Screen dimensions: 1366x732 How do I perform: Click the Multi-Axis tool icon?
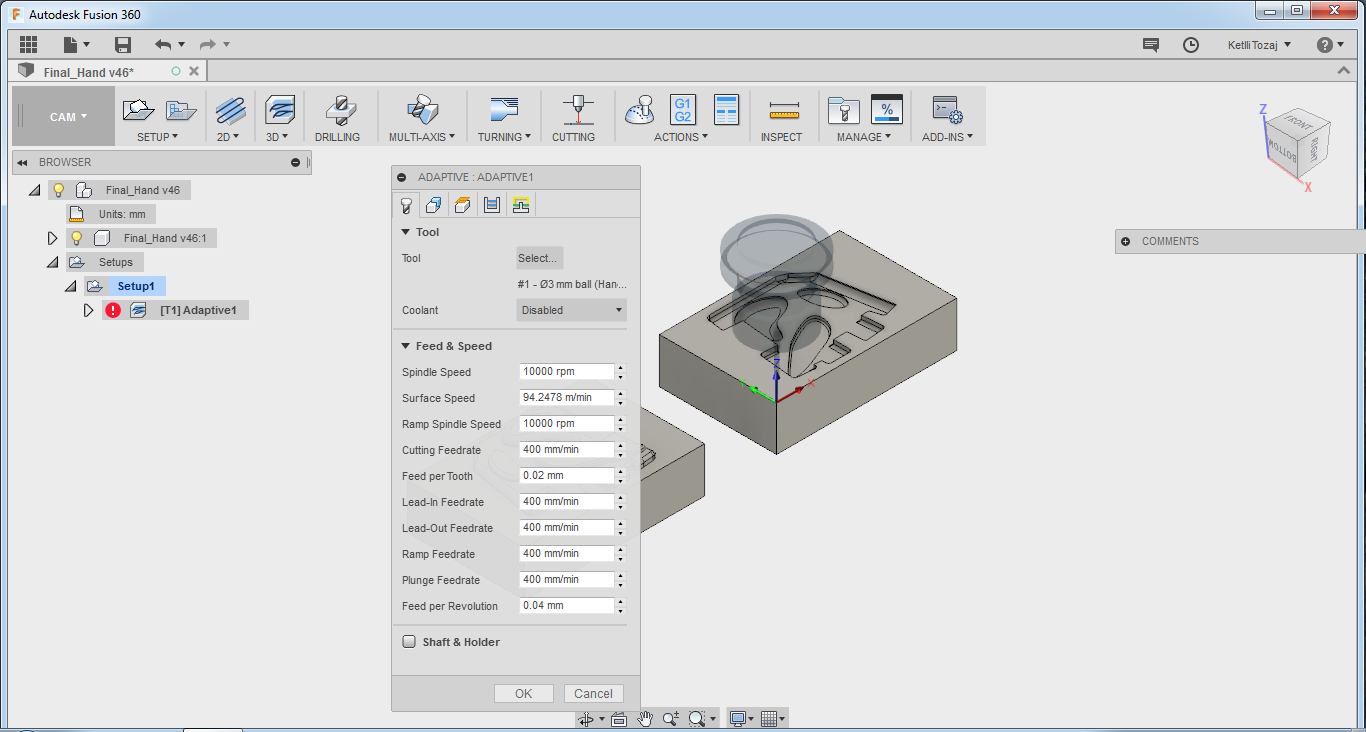[421, 110]
